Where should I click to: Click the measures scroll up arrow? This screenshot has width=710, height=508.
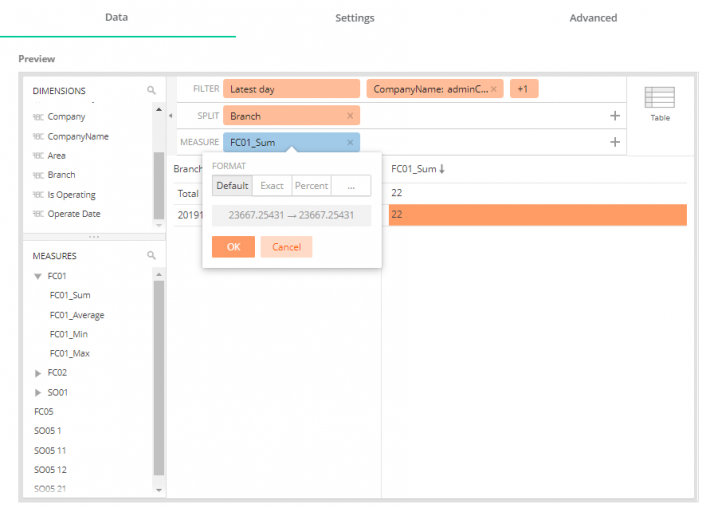[158, 275]
